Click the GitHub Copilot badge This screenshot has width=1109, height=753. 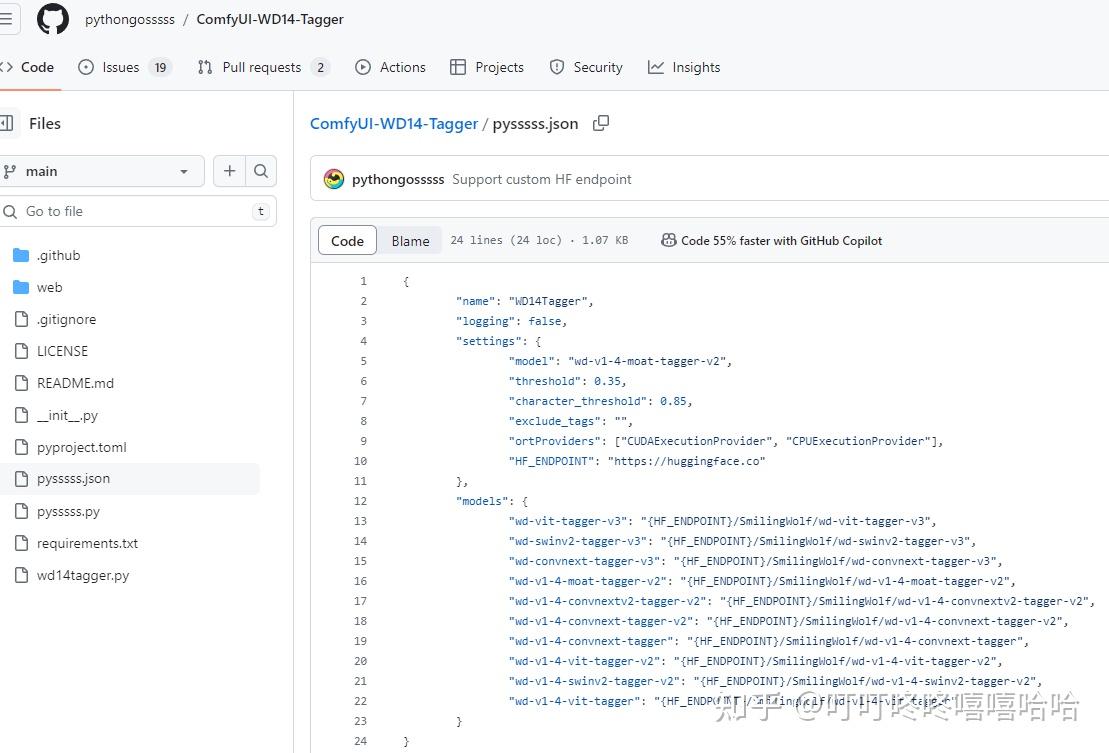click(x=771, y=240)
